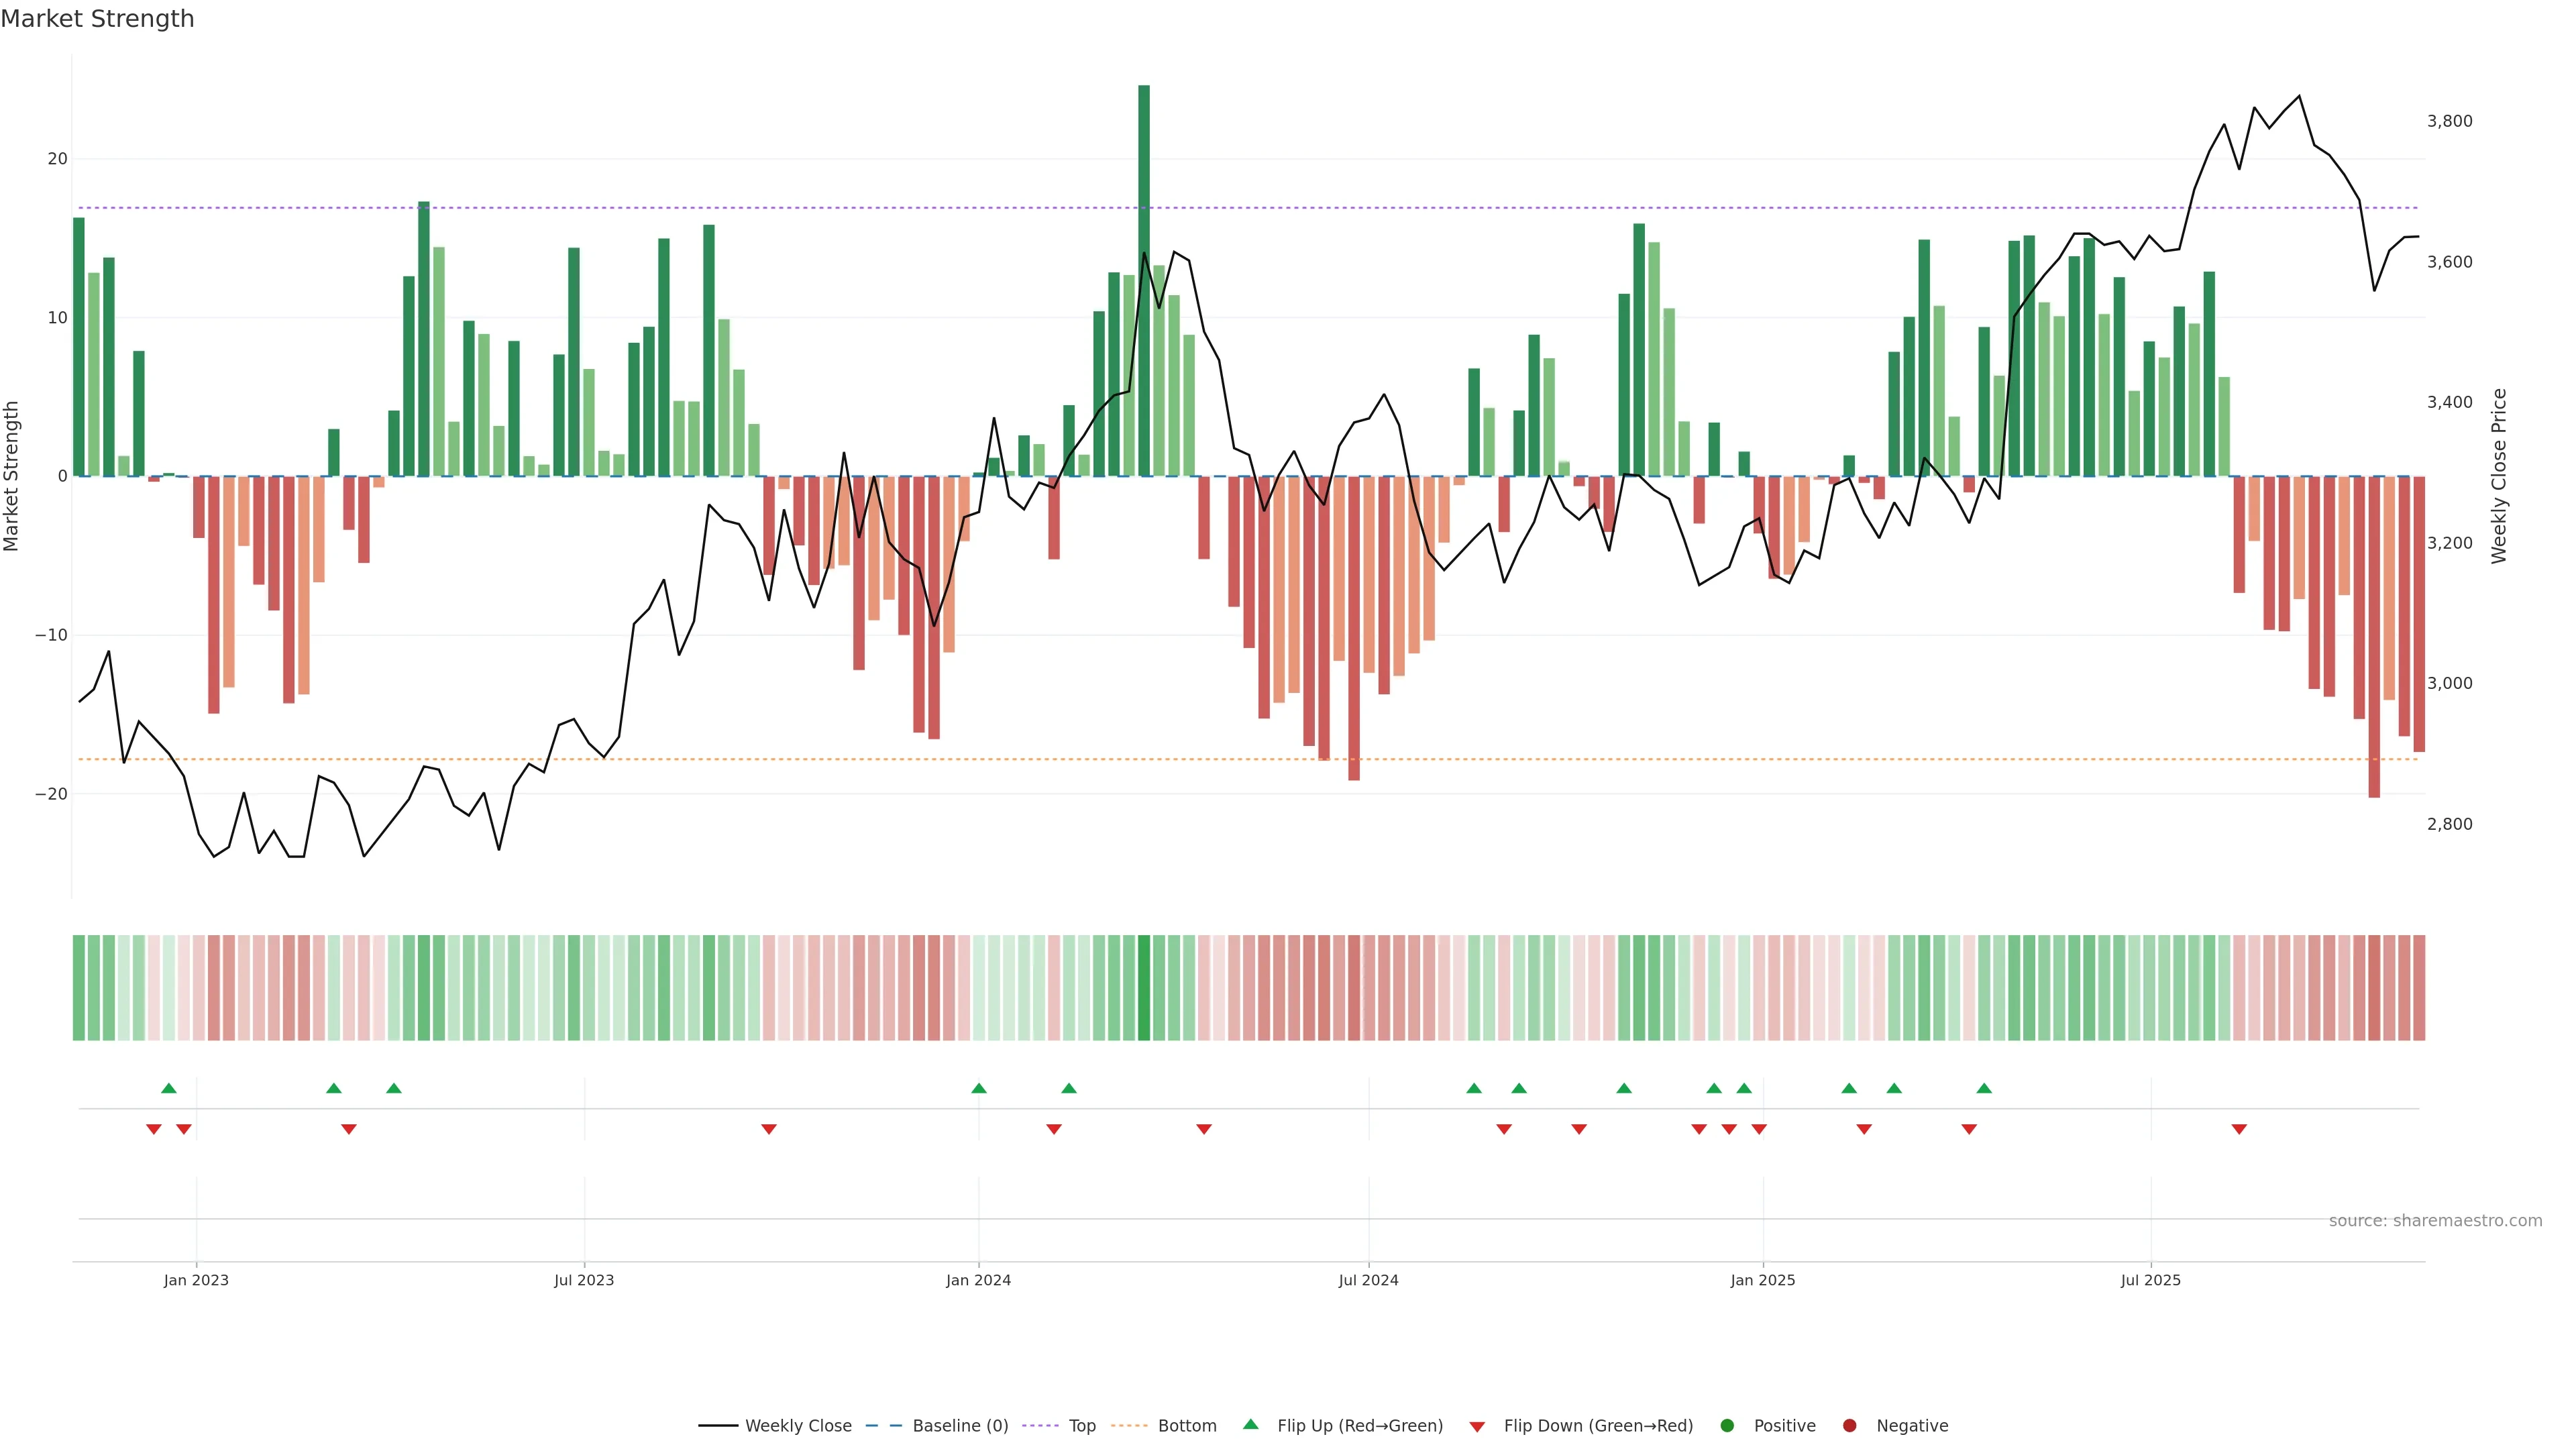Click Flip Up green triangle legend icon
Screen dimensions: 2576x1449
[1250, 1424]
